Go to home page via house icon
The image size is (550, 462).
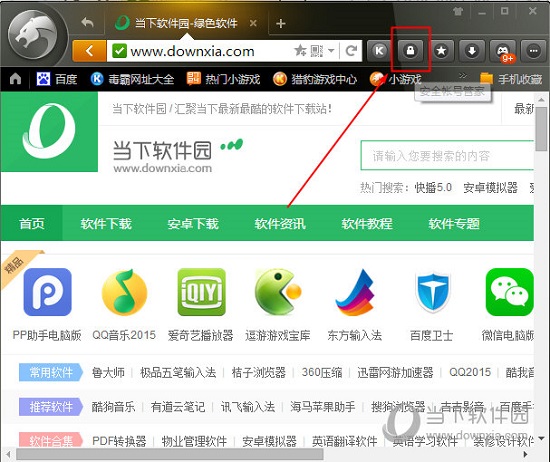(x=15, y=79)
